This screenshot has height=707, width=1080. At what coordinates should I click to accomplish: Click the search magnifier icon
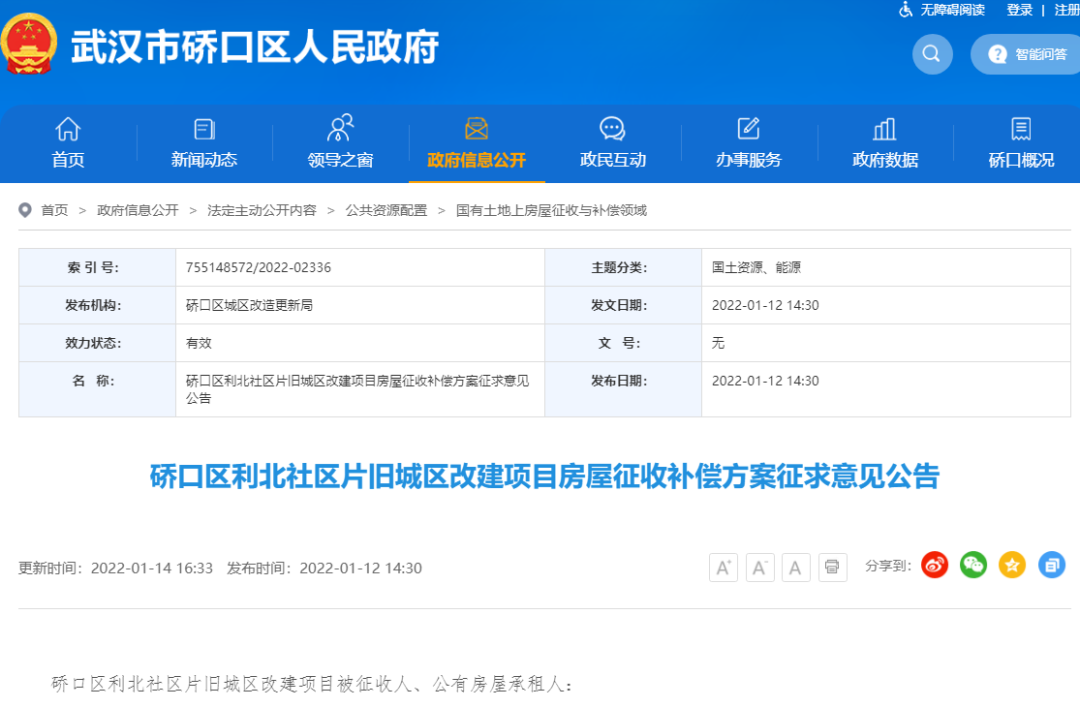932,54
